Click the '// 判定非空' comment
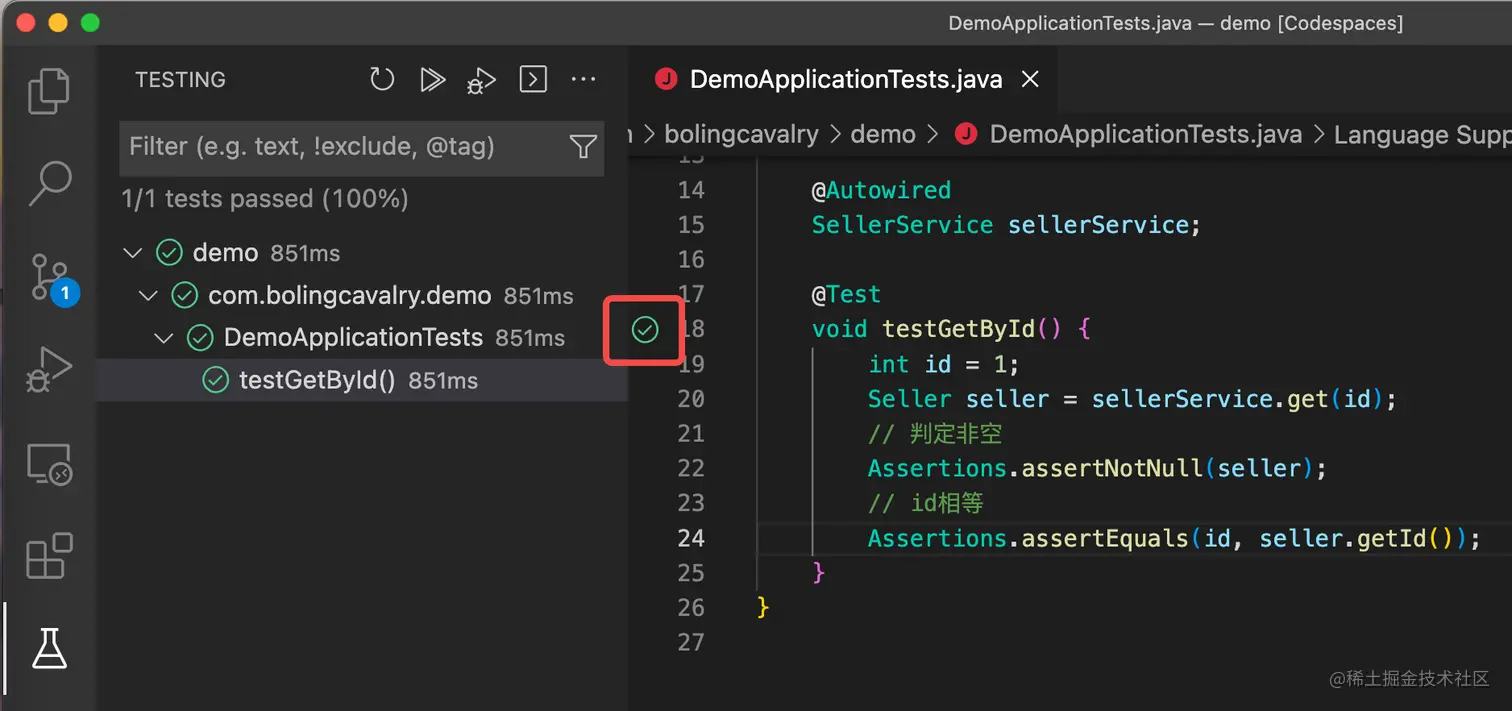The height and width of the screenshot is (711, 1512). (x=935, y=434)
